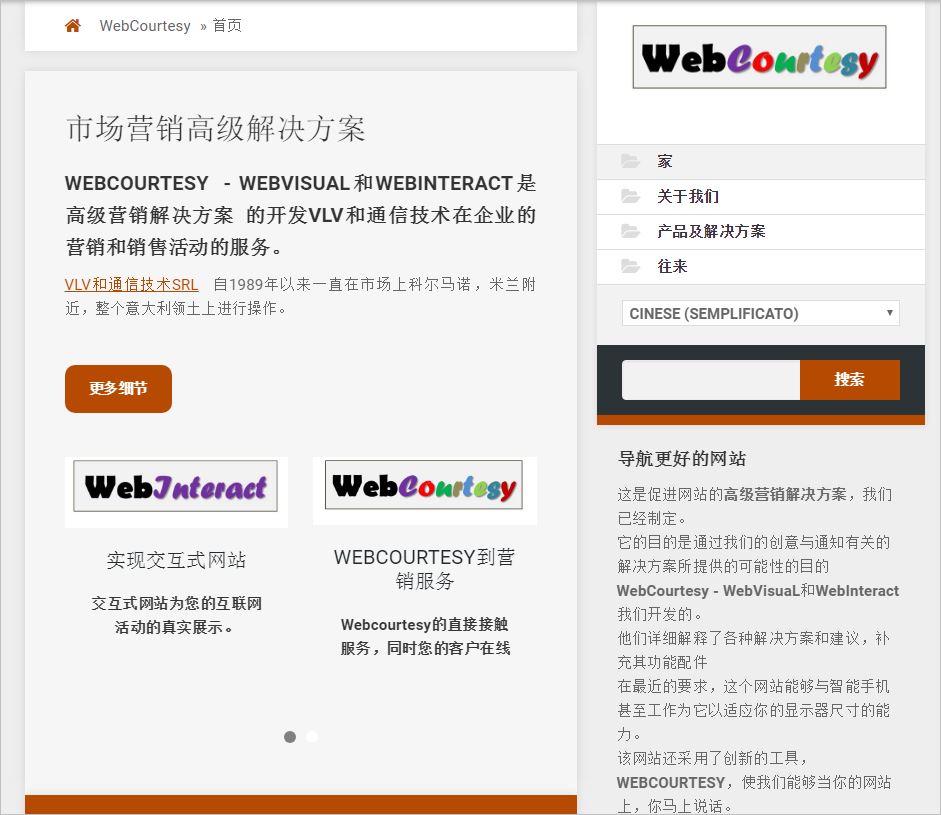Open the 往来 menu item
Screen dimensions: 941x815
pyautogui.click(x=760, y=266)
